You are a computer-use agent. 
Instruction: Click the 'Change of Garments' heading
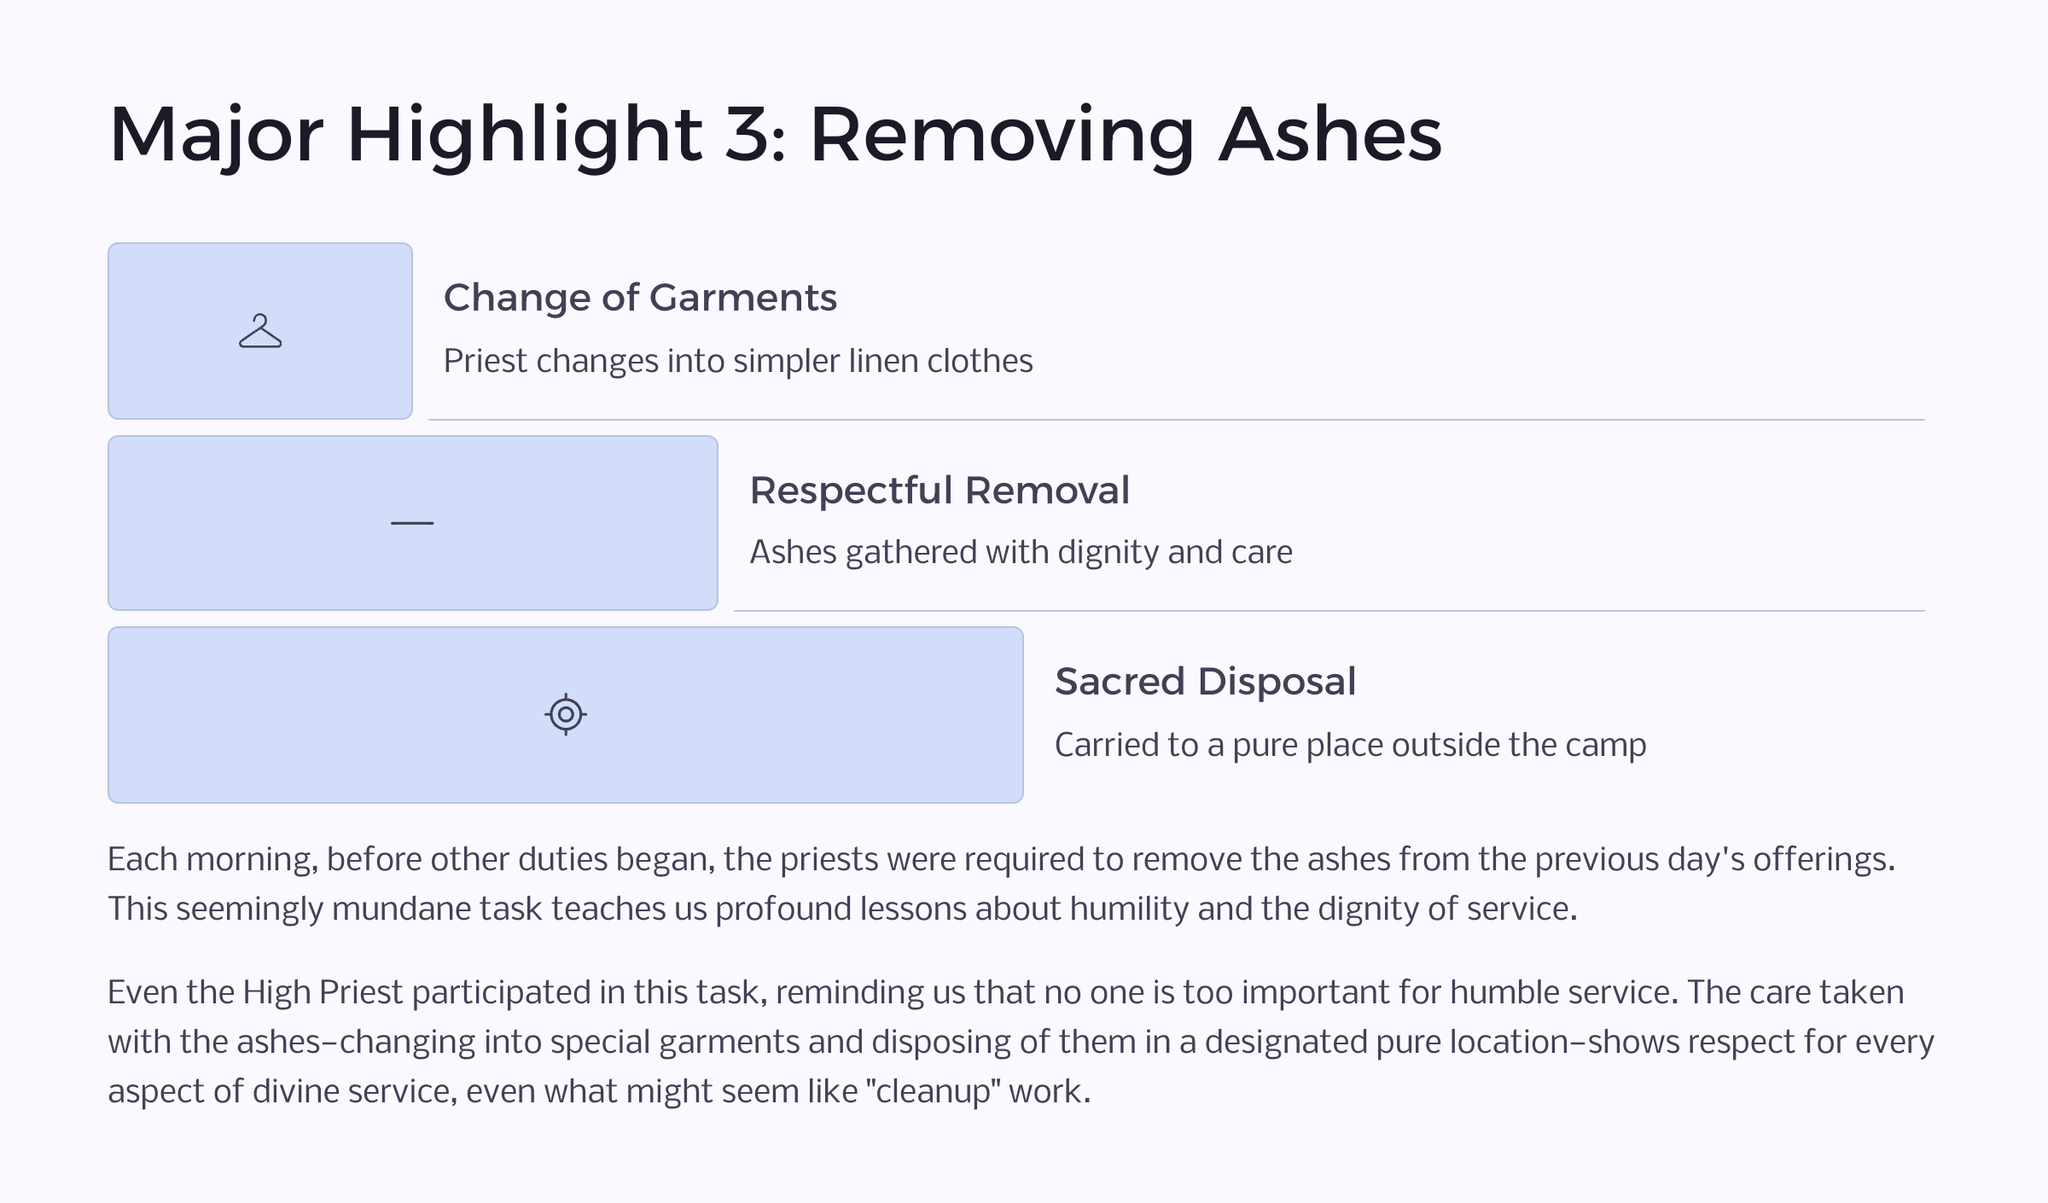pyautogui.click(x=640, y=298)
